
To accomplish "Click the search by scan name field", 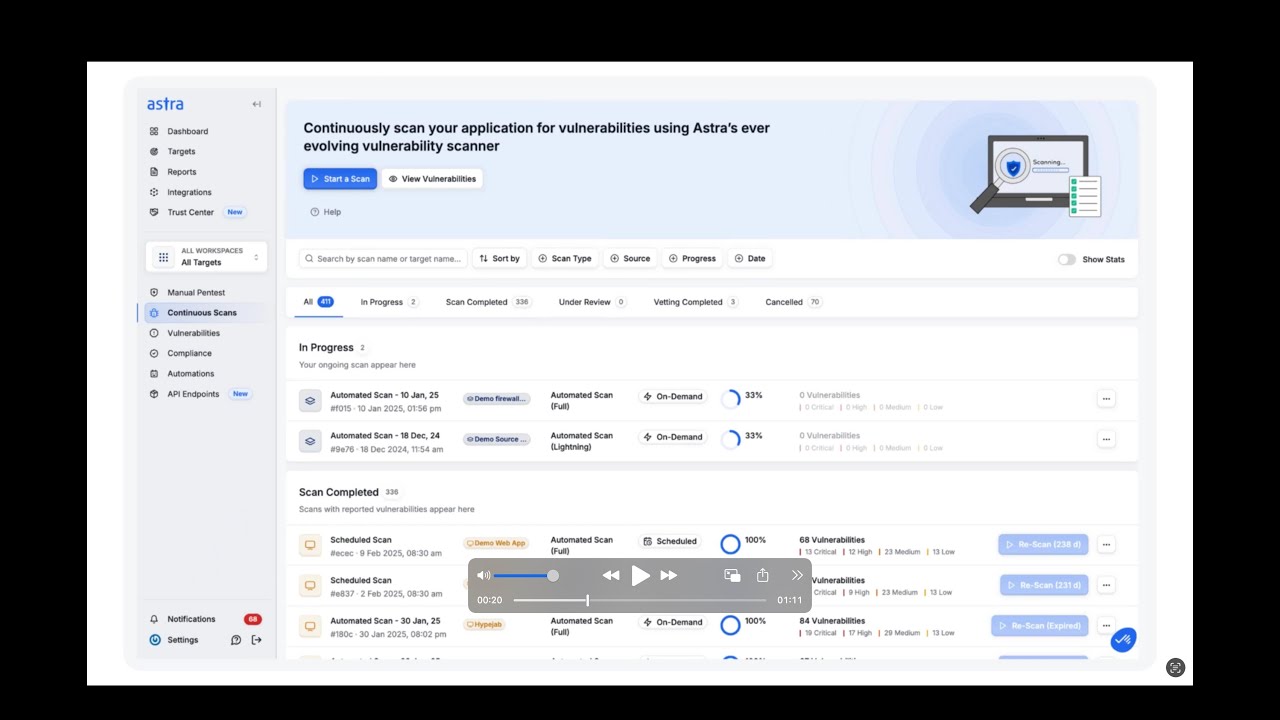I will tap(383, 258).
